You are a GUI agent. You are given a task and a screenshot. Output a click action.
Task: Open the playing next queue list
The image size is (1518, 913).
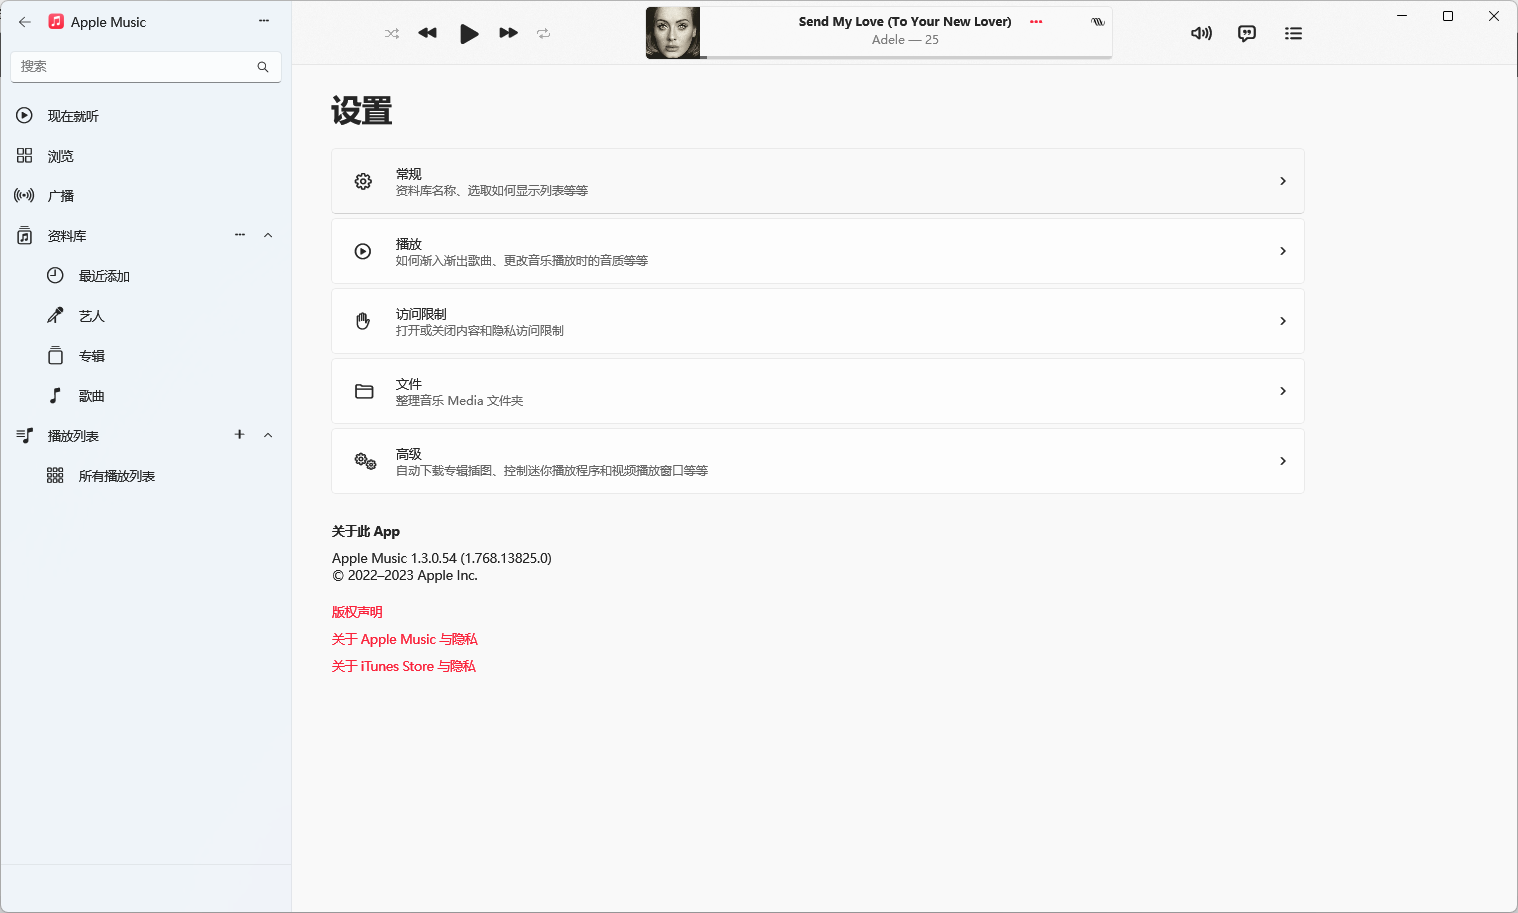(1293, 33)
